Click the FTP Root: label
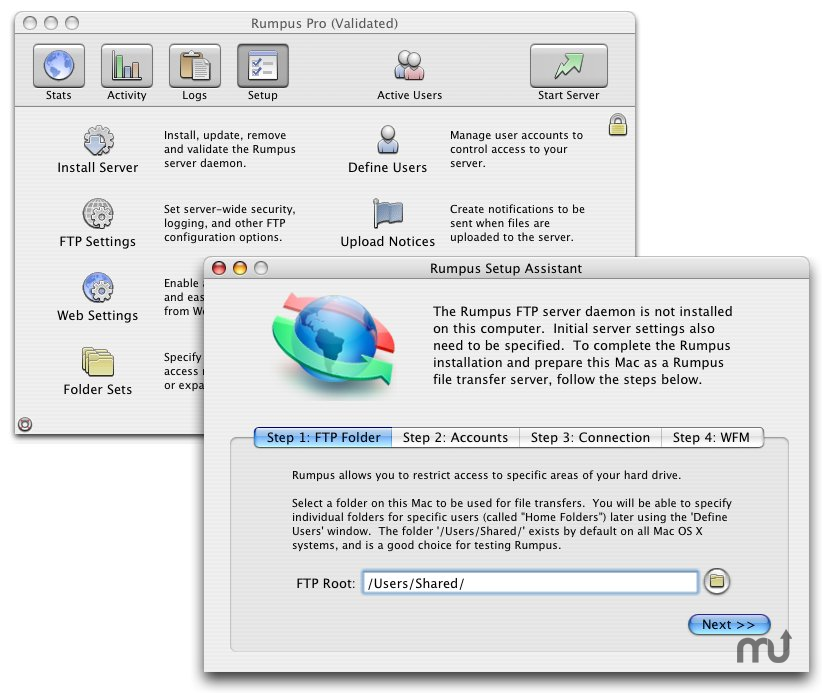 click(326, 583)
